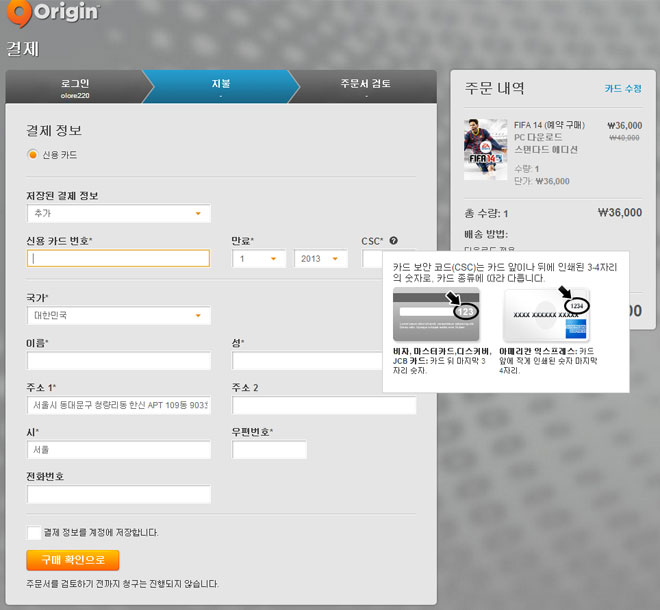Click the 주소 2 input field
Image resolution: width=660 pixels, height=610 pixels.
click(x=324, y=405)
